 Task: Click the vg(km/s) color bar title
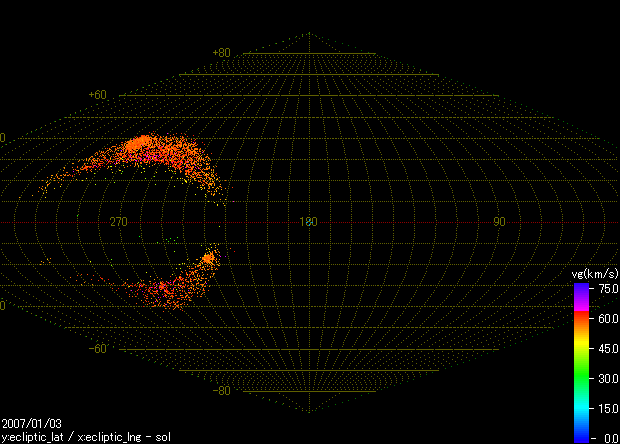(593, 274)
